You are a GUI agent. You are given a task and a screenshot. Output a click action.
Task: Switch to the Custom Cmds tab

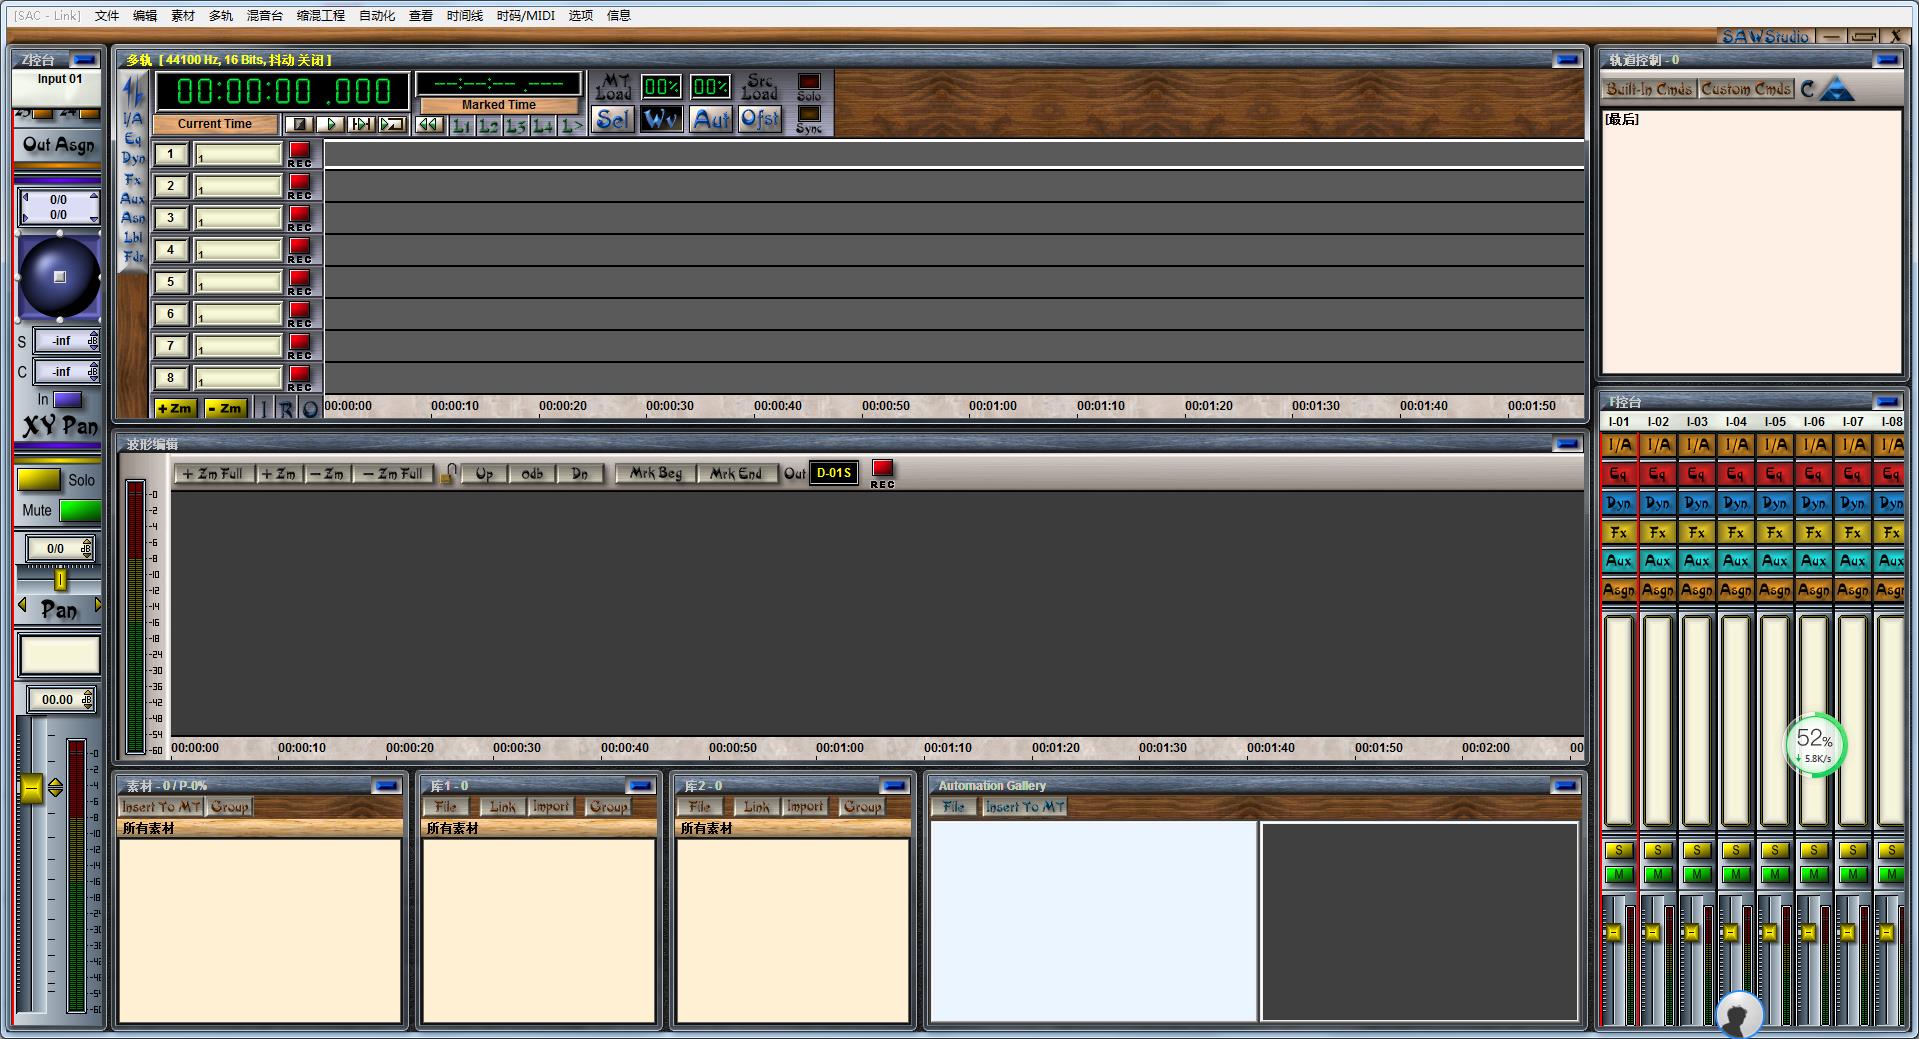(1745, 88)
